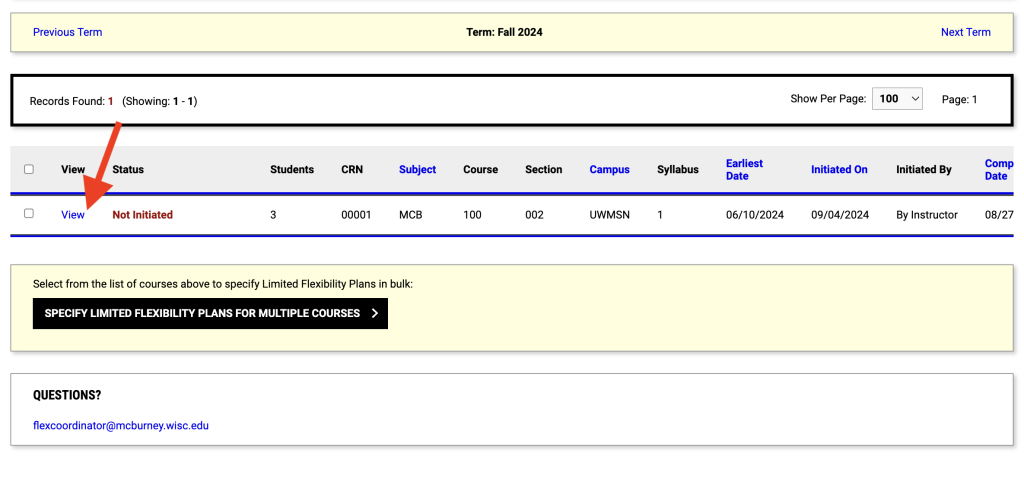This screenshot has height=482, width=1024.
Task: Click the Records Found: 1 text
Action: coord(72,101)
